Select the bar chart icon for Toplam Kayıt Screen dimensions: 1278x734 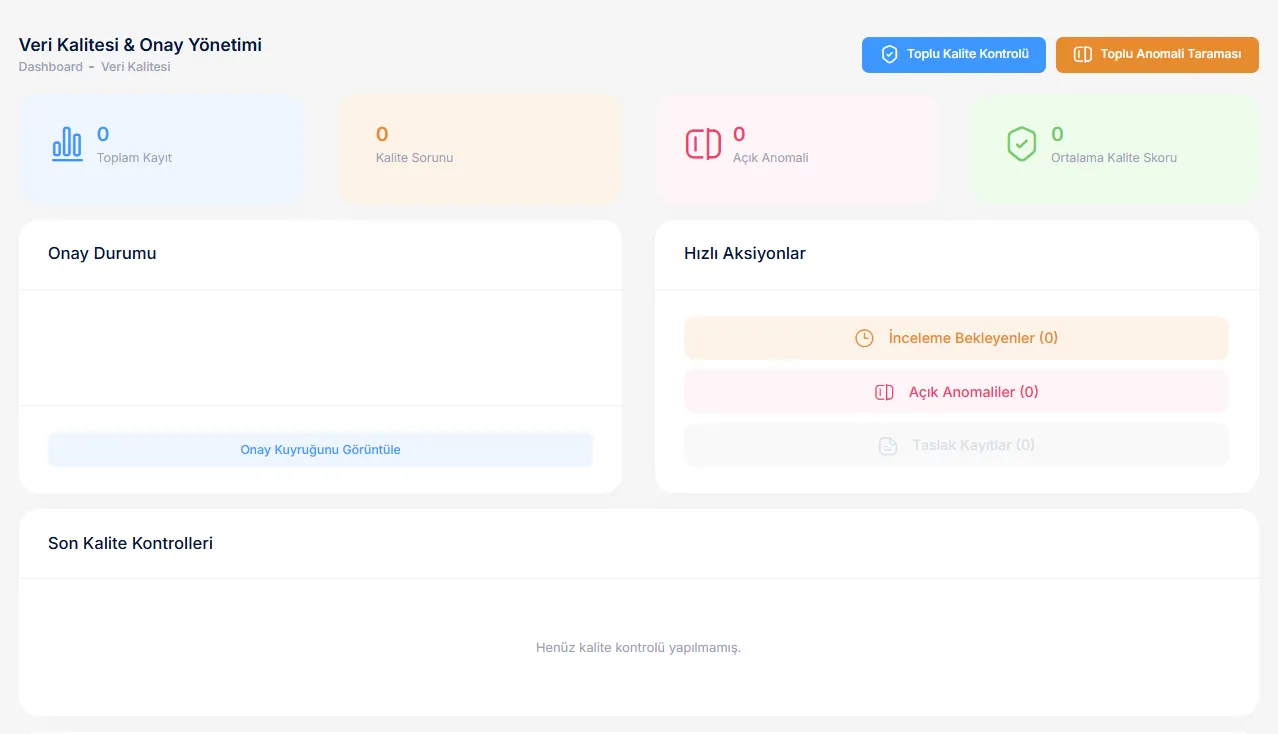click(67, 144)
